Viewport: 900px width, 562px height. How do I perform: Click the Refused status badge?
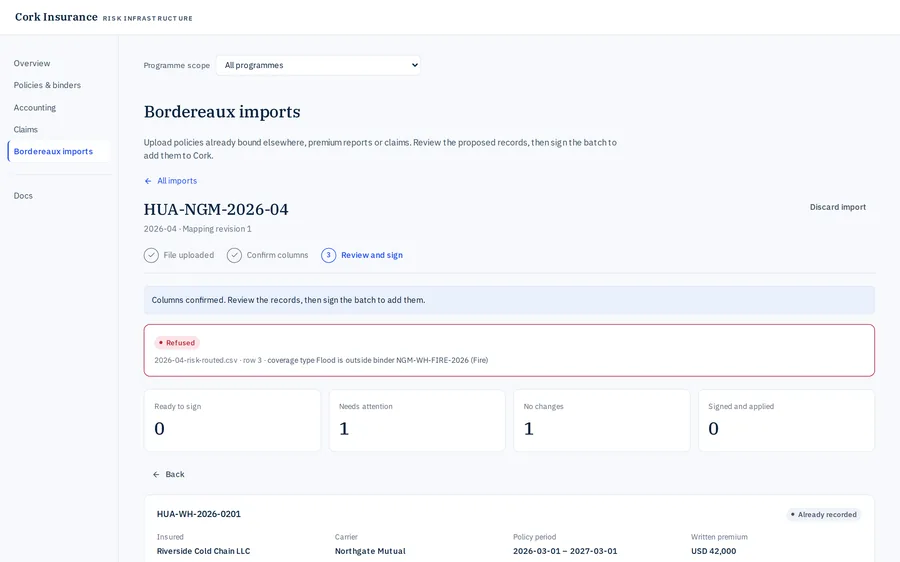177,343
